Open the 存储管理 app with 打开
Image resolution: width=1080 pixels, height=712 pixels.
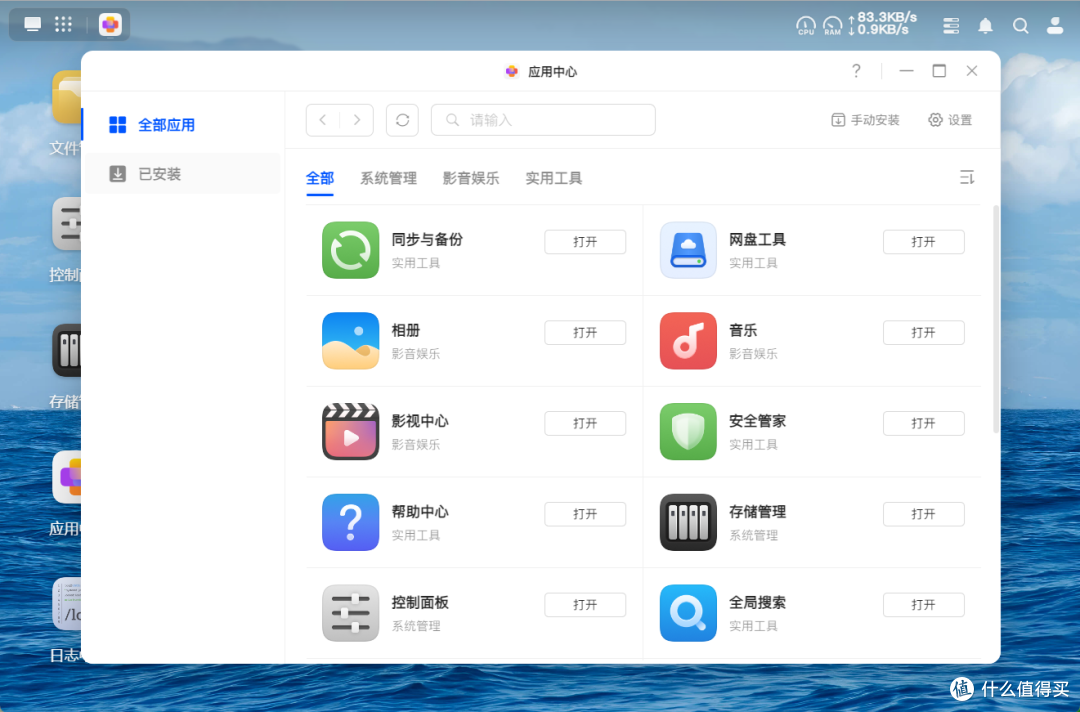coord(924,514)
